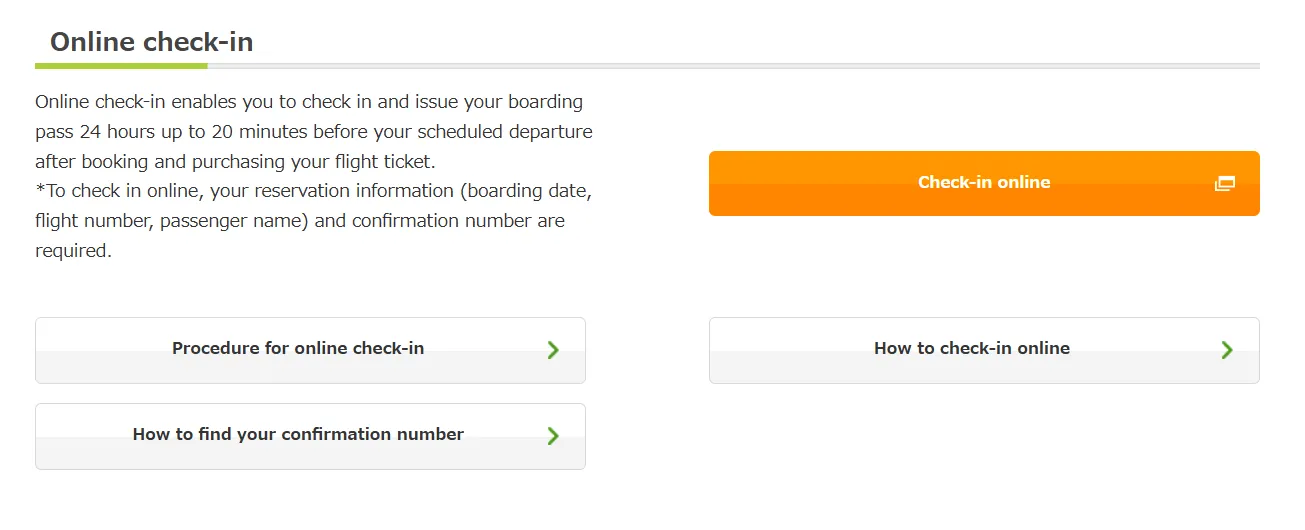Click the green arrow beside How to check-in online
Screen dimensions: 1305x530
pos(1227,350)
